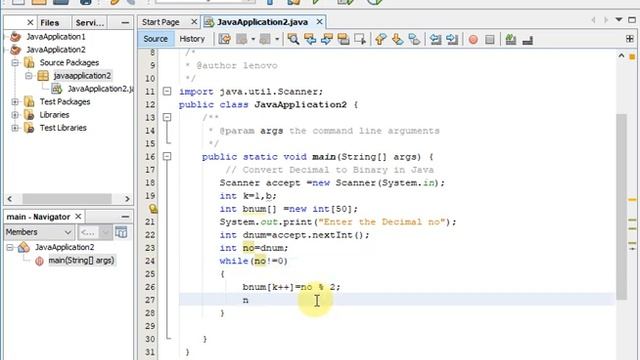The height and width of the screenshot is (360, 640).
Task: Open the document list dropdown arrow above editor
Action: pos(619,20)
